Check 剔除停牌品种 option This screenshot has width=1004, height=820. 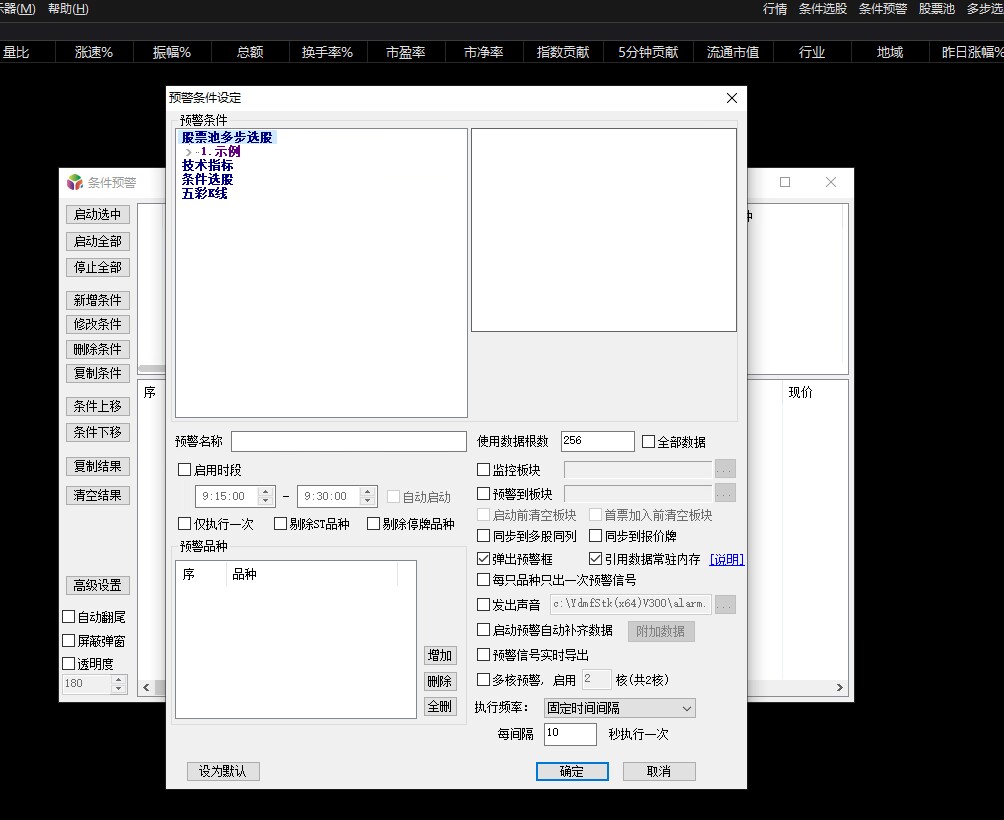(x=373, y=524)
